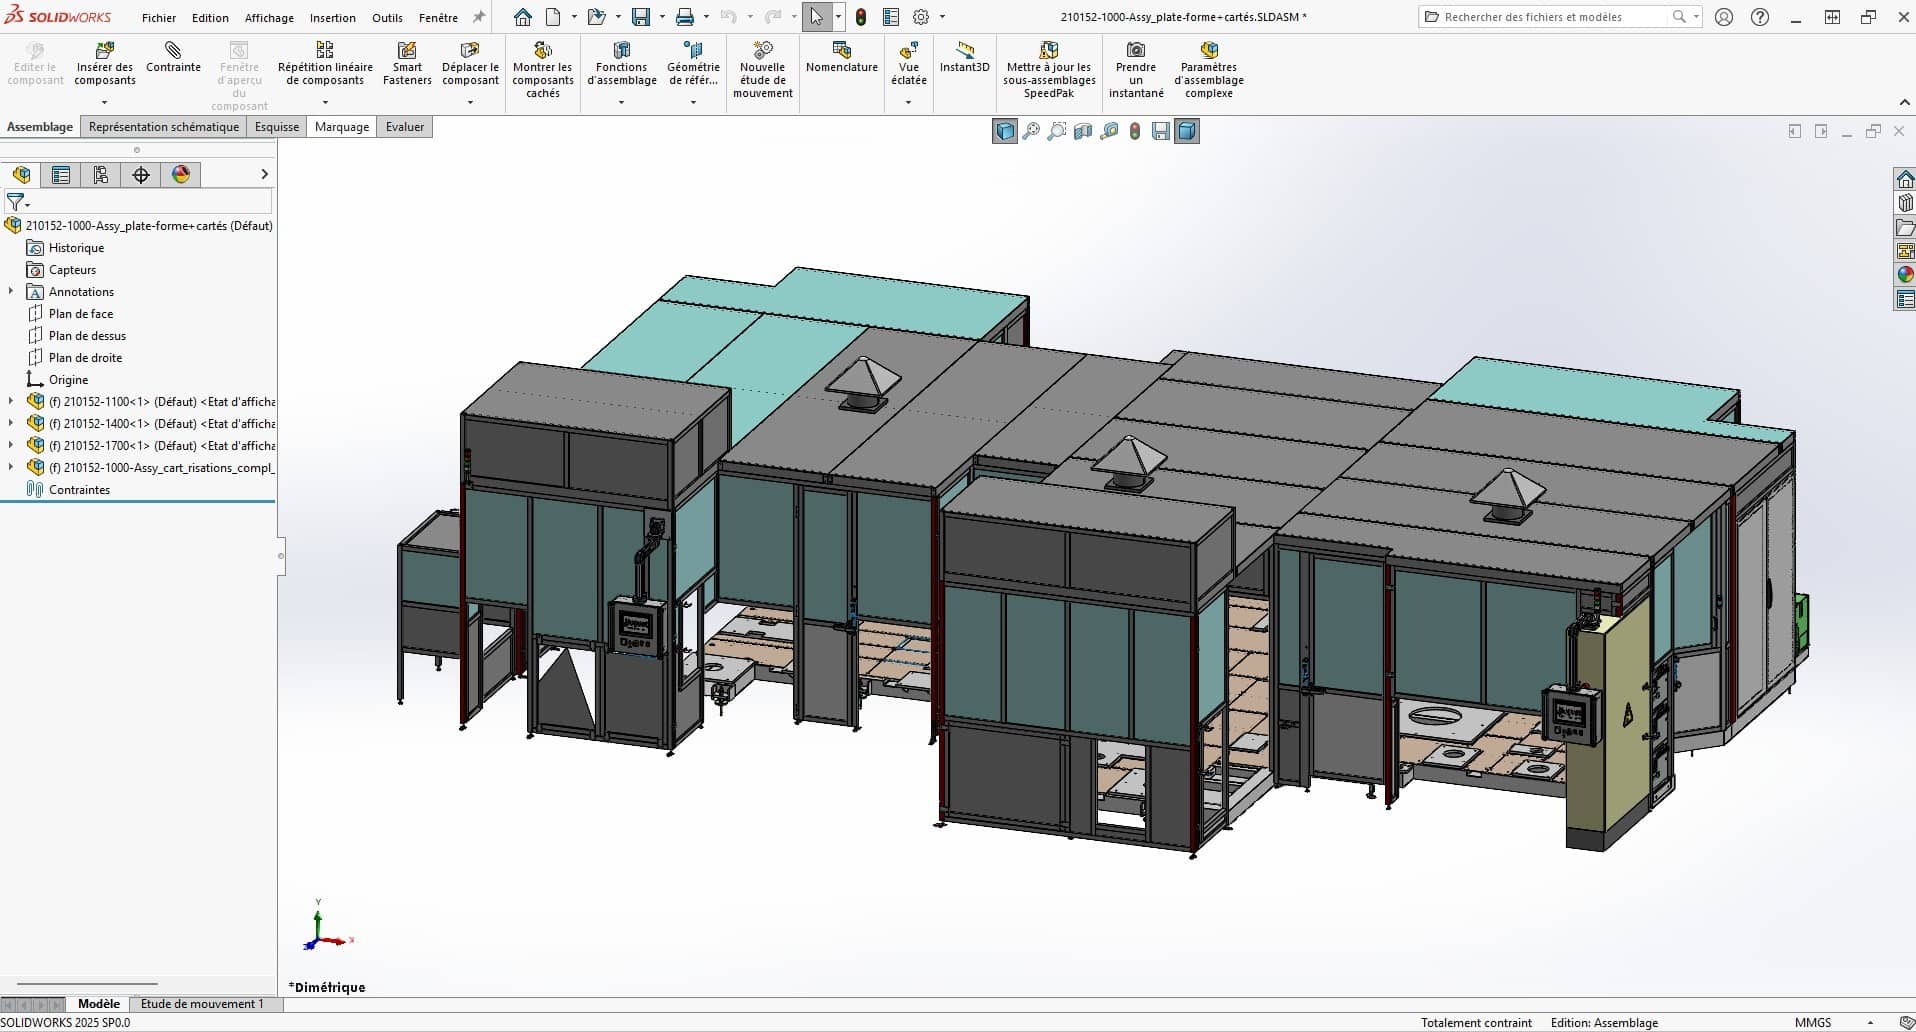The width and height of the screenshot is (1916, 1032).
Task: Open the Outils menu
Action: click(x=387, y=18)
